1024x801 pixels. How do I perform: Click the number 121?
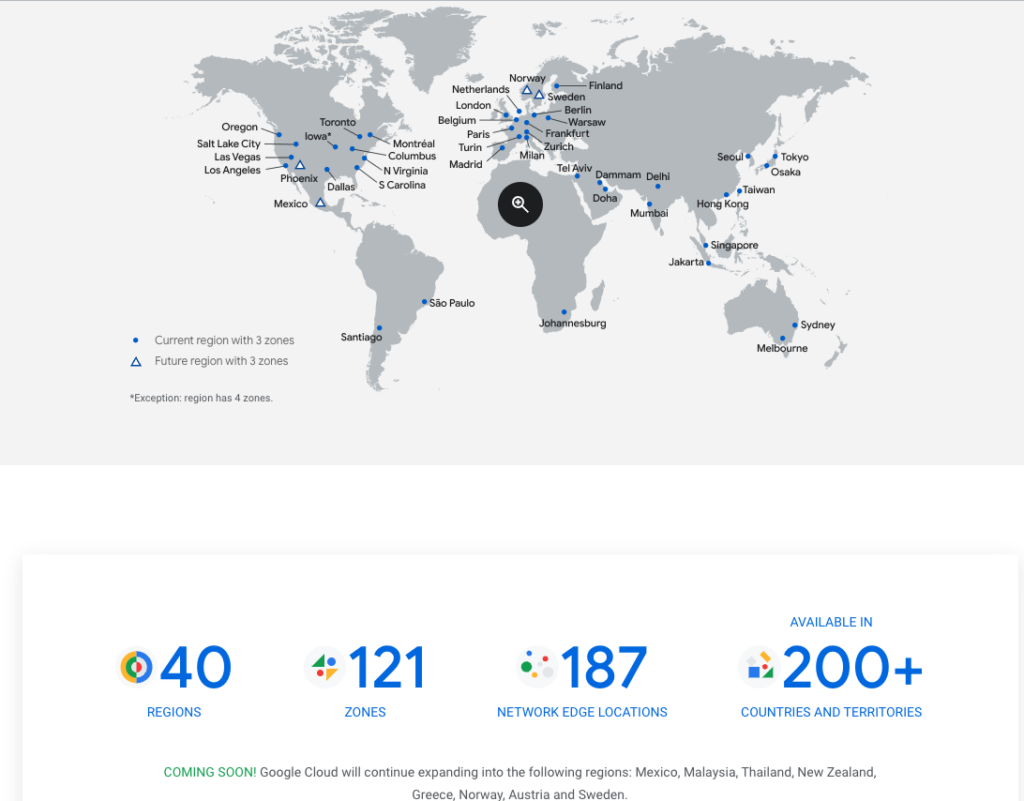coord(387,667)
